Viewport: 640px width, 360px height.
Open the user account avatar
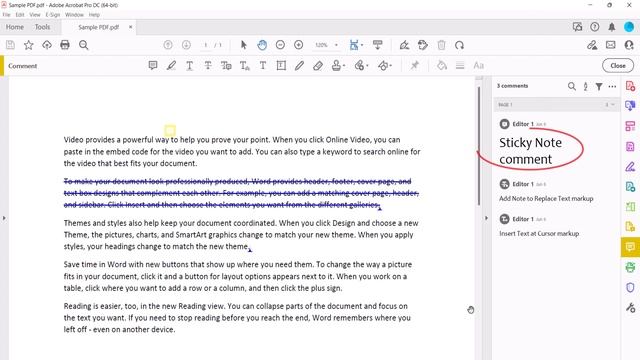tap(629, 27)
